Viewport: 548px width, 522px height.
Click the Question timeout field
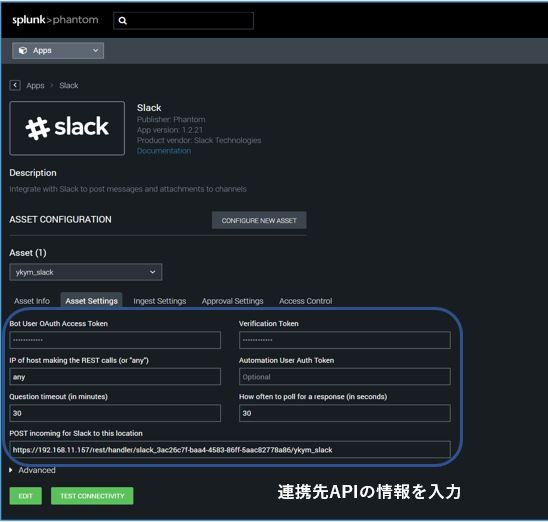click(115, 413)
